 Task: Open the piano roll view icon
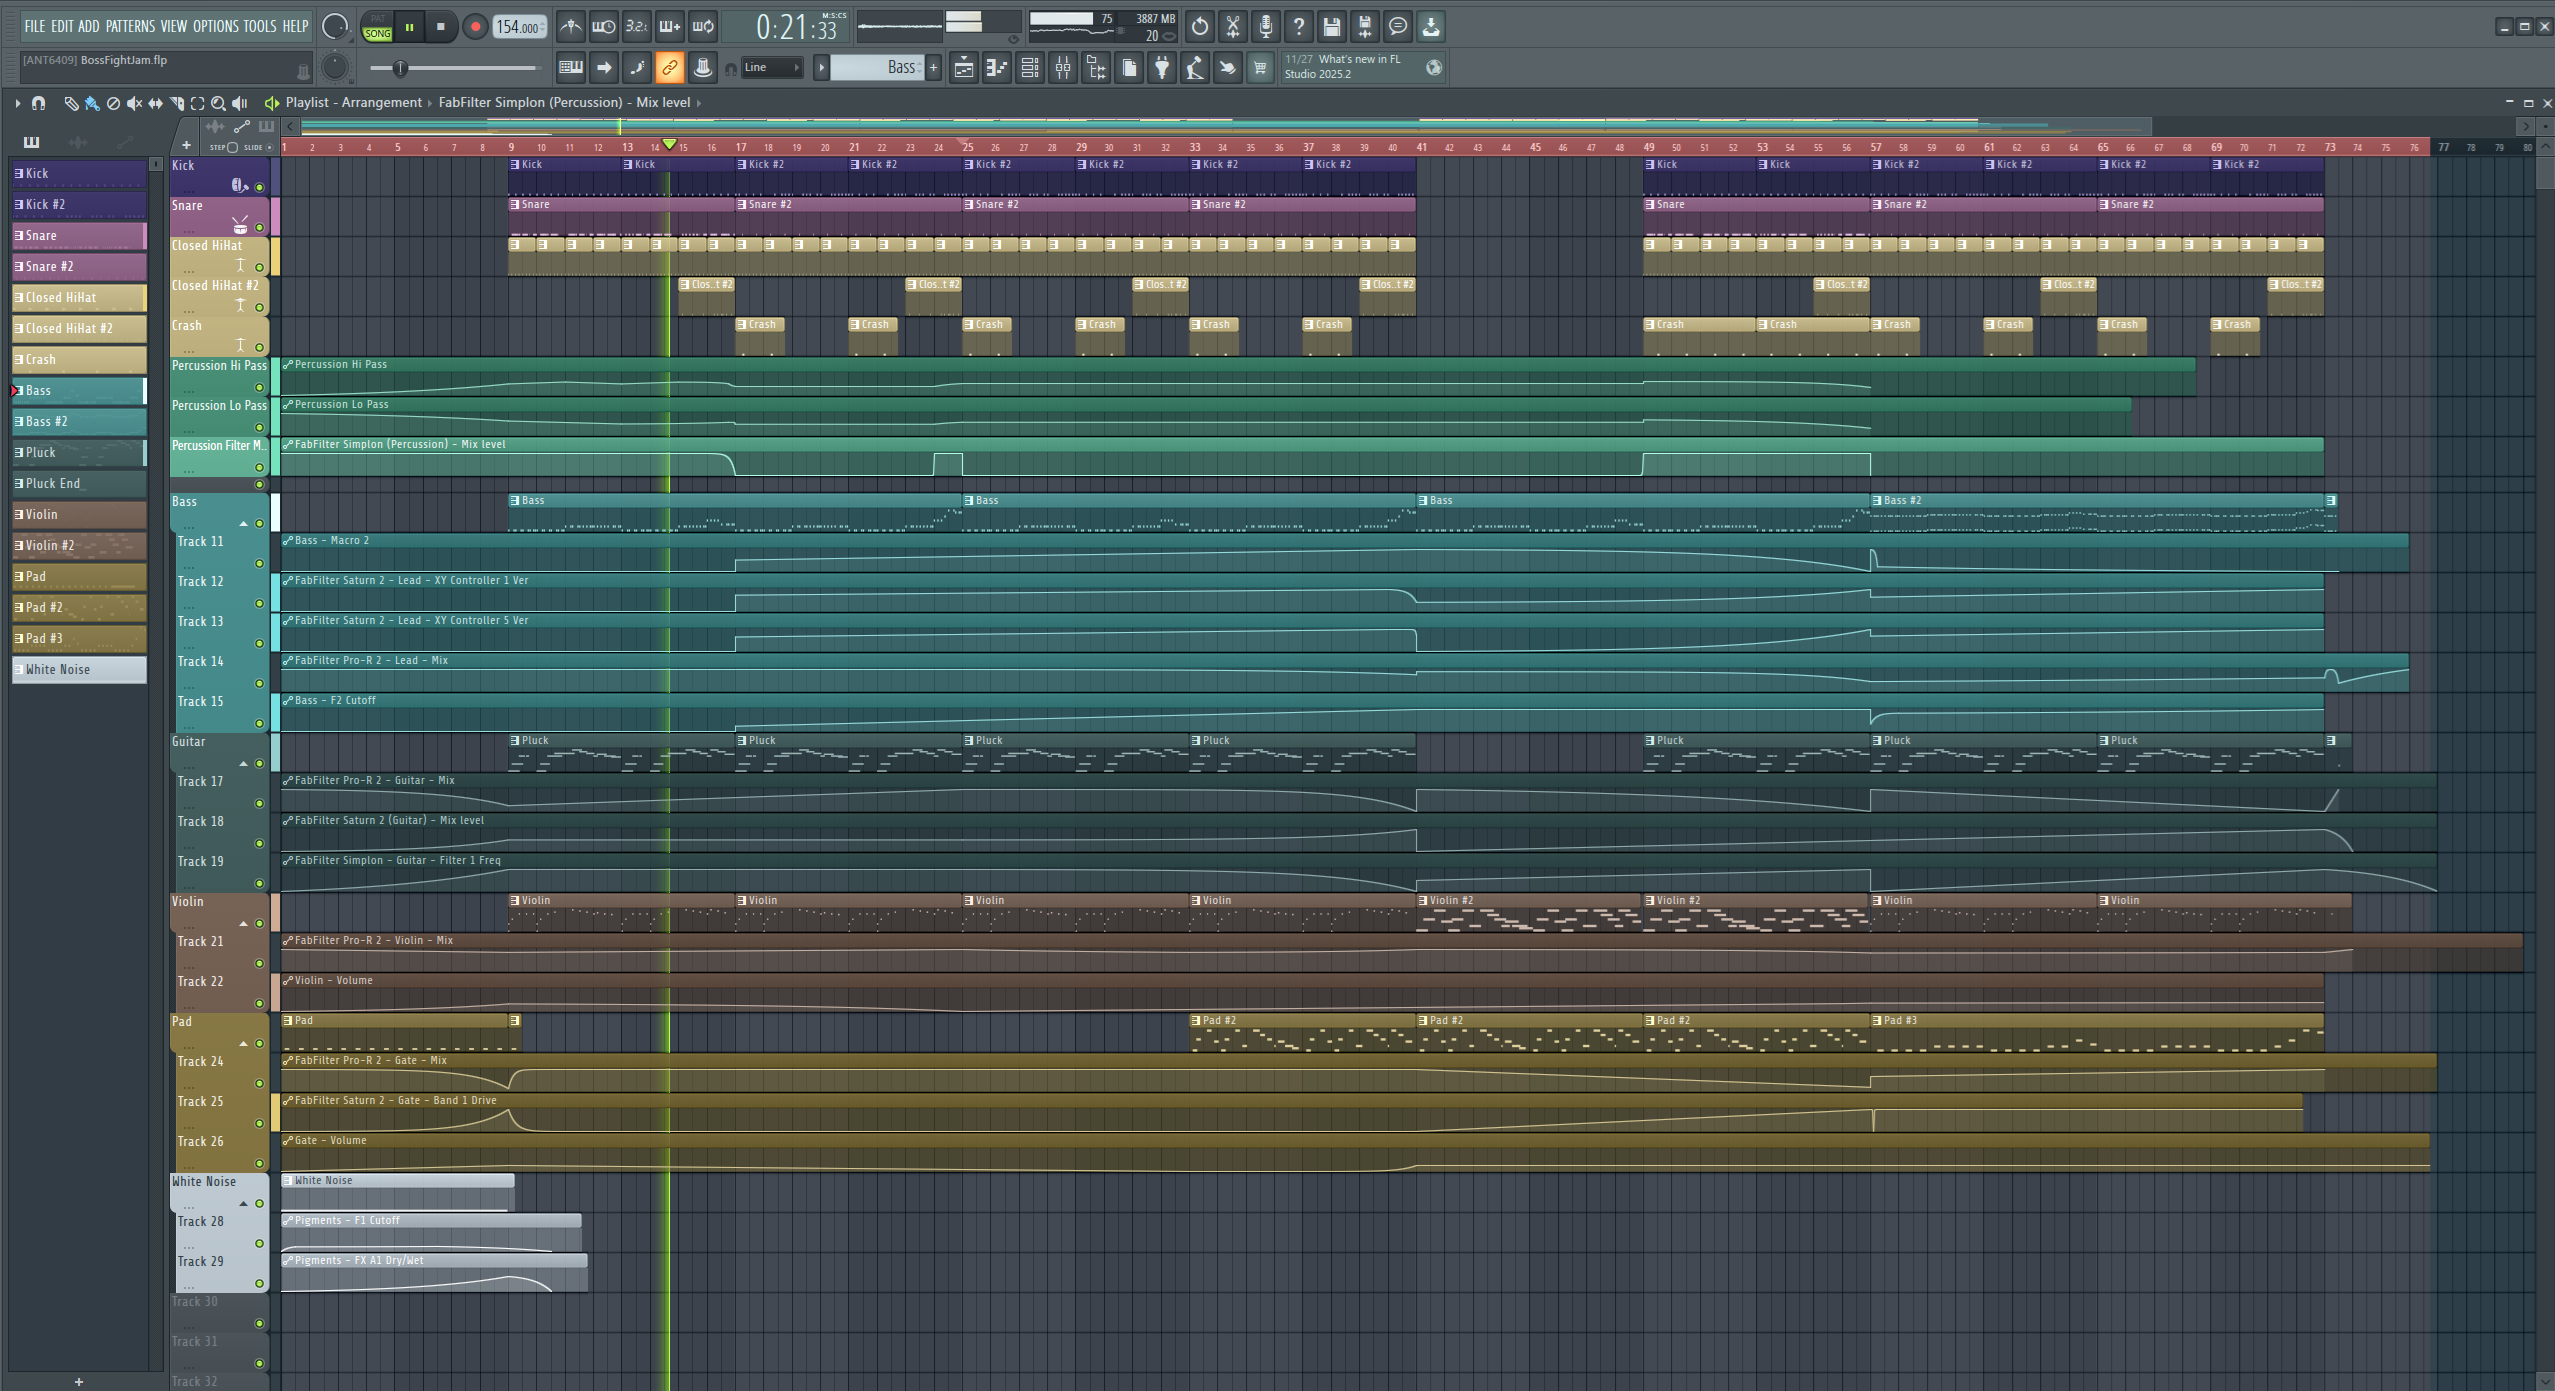(996, 68)
